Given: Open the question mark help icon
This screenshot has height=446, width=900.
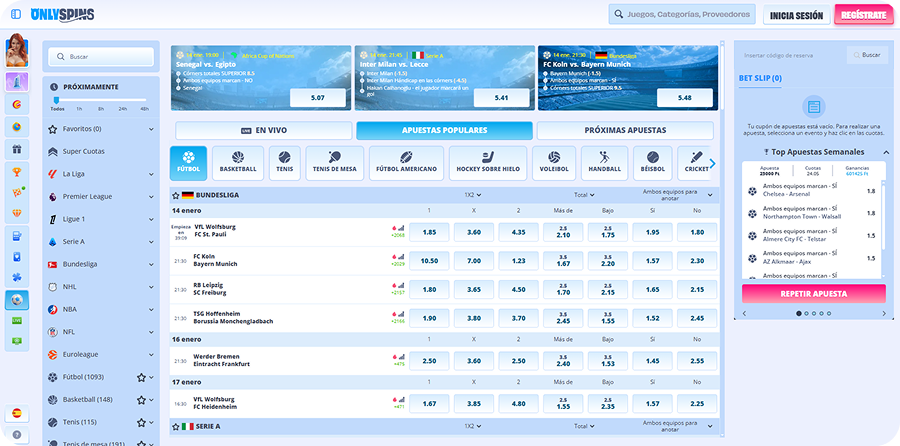Looking at the screenshot, I should click(x=17, y=435).
